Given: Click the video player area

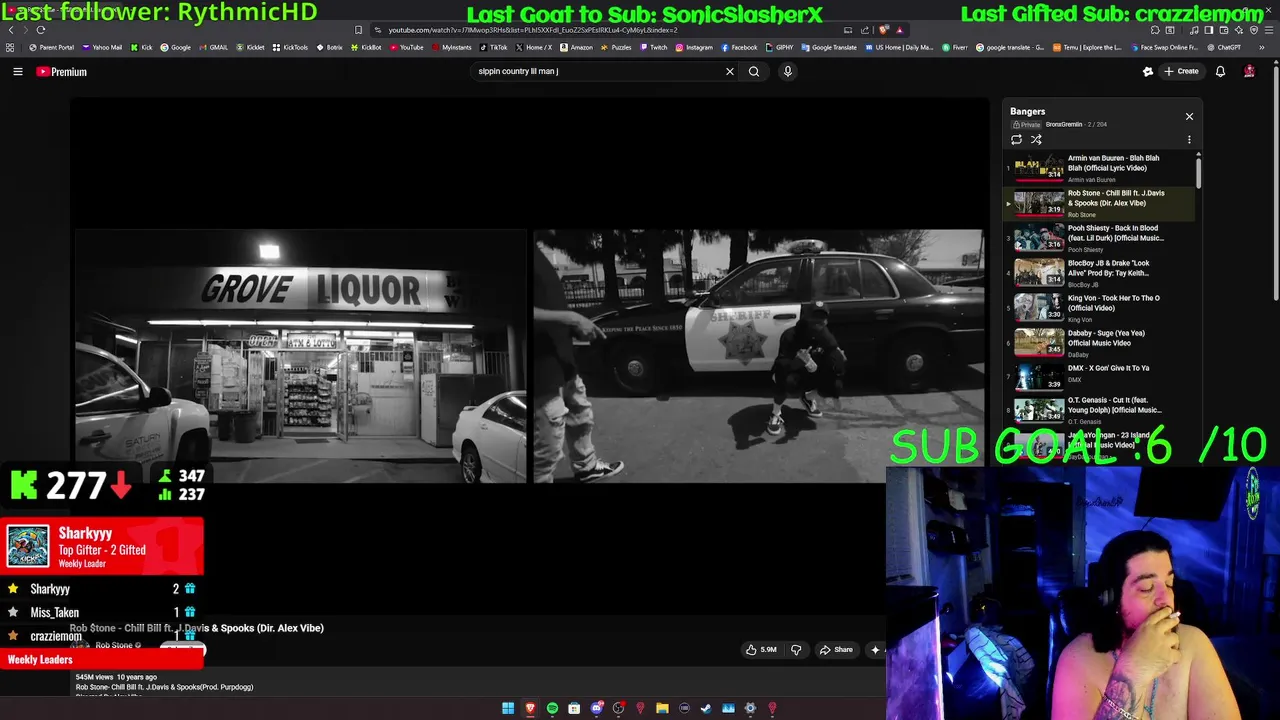Looking at the screenshot, I should [529, 356].
